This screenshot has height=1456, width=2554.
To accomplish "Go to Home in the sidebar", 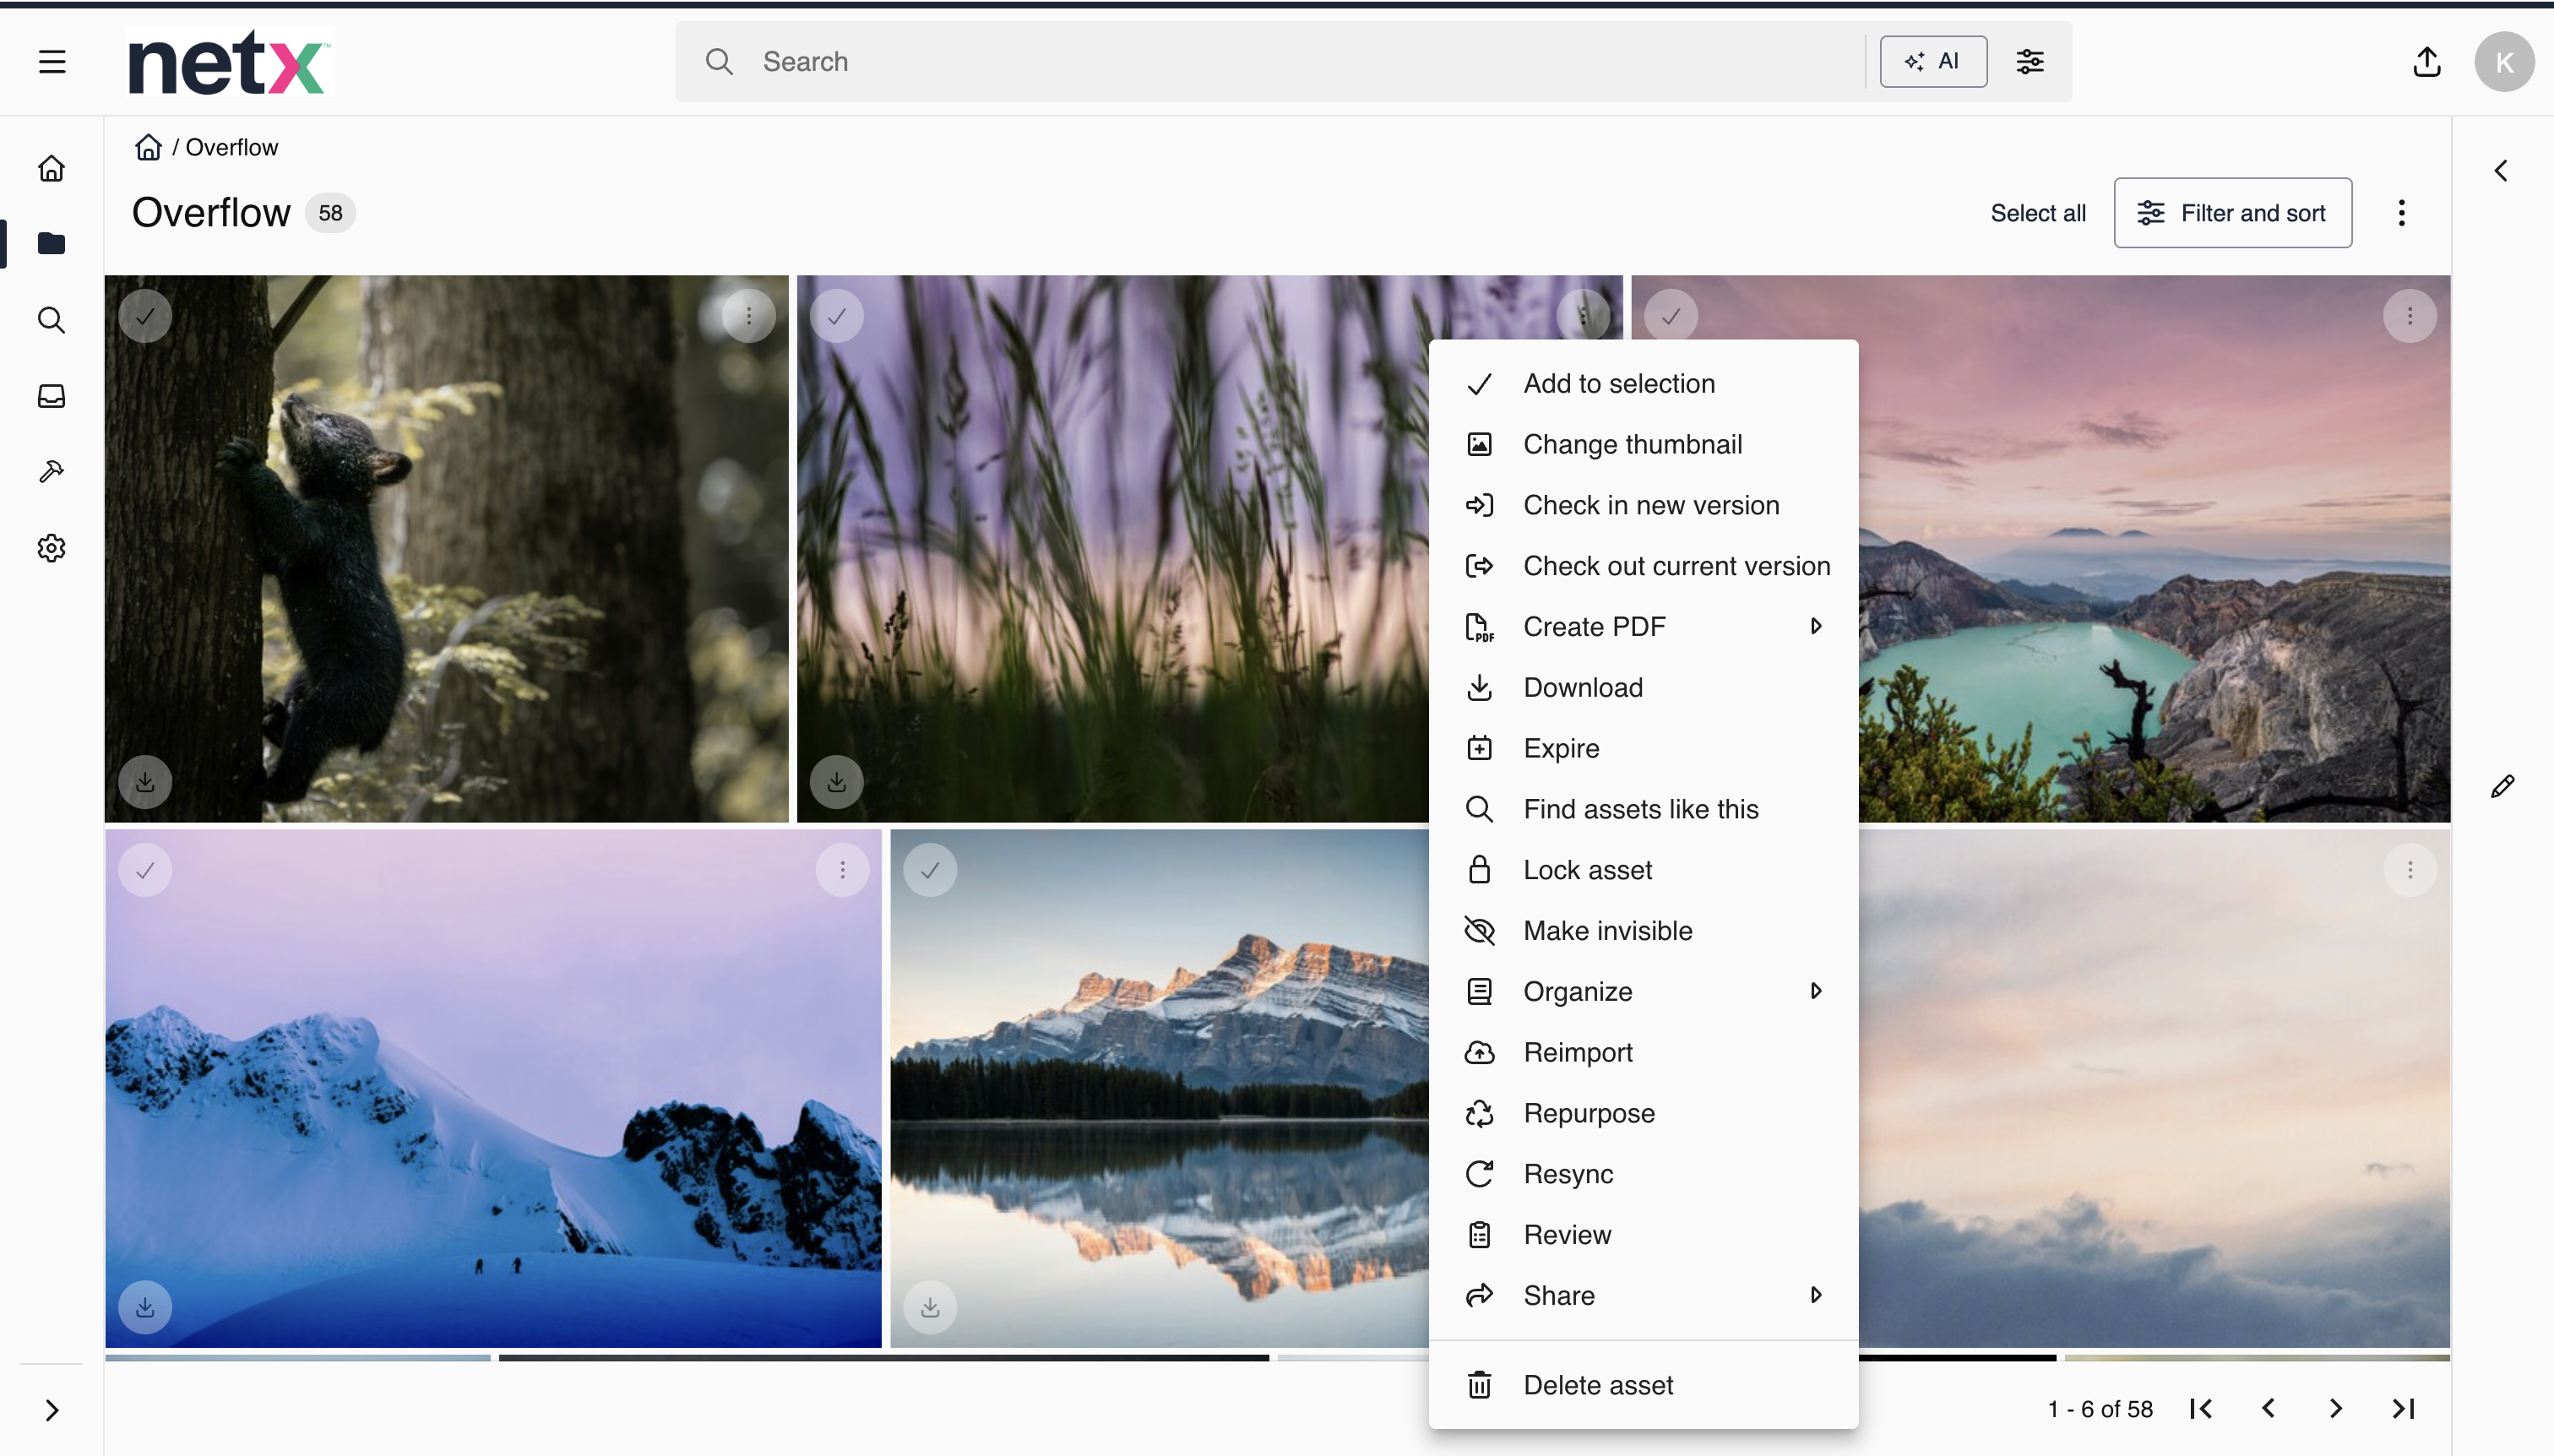I will pos(52,168).
